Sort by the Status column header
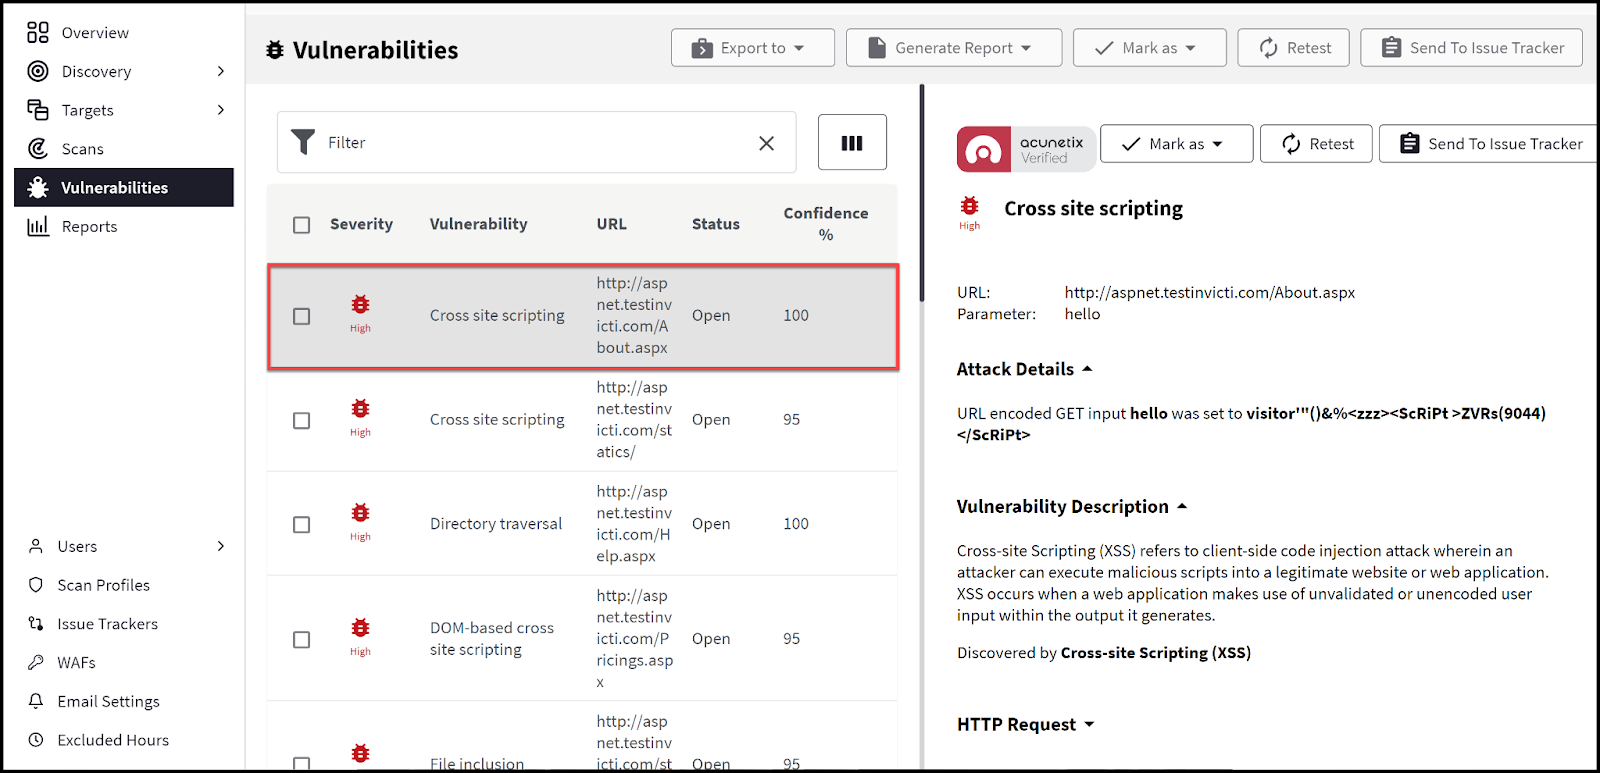 [x=716, y=224]
